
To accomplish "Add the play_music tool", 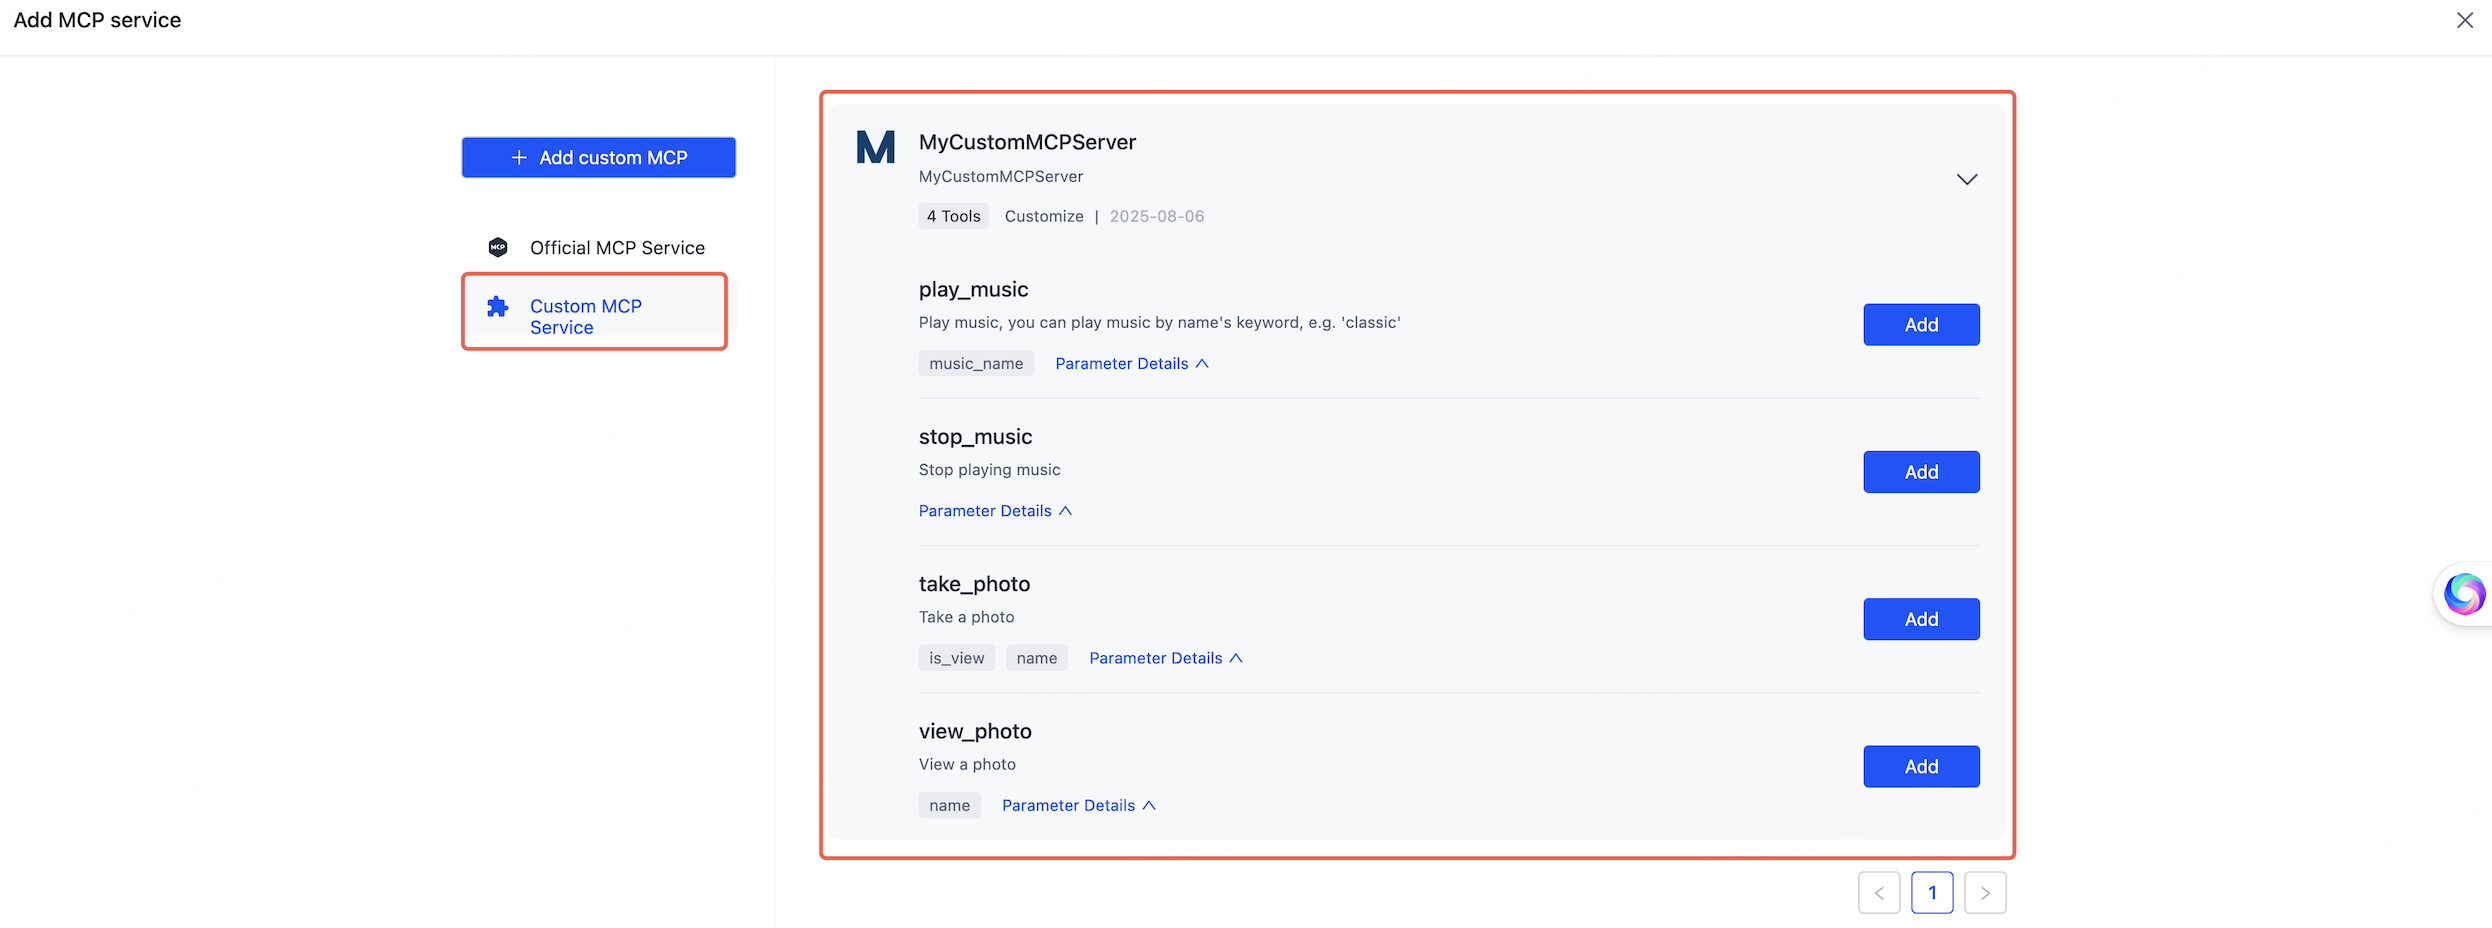I will (1921, 325).
